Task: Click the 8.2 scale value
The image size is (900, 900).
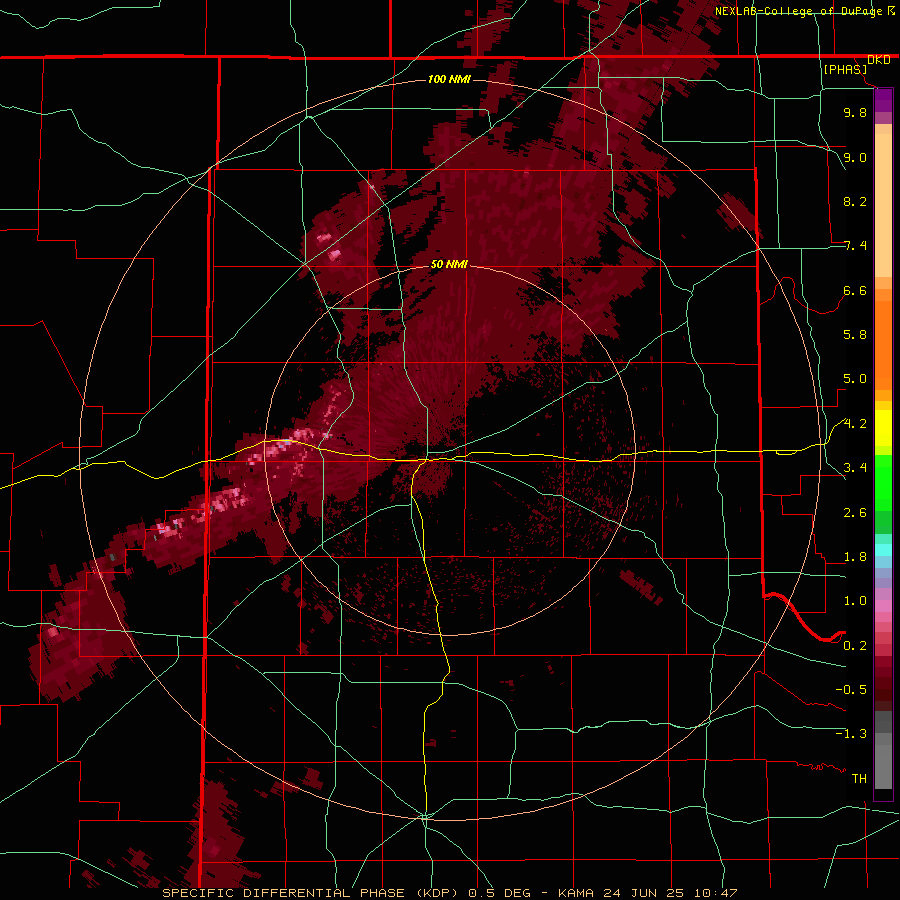Action: [x=855, y=201]
